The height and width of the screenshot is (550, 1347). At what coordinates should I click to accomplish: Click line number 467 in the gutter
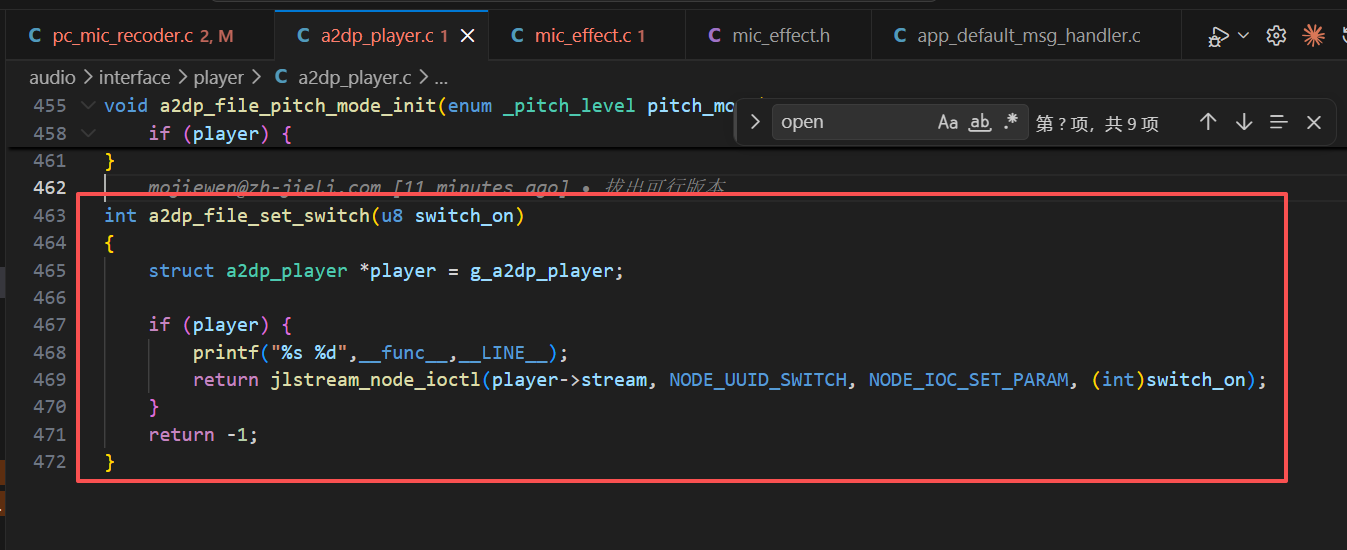[49, 324]
